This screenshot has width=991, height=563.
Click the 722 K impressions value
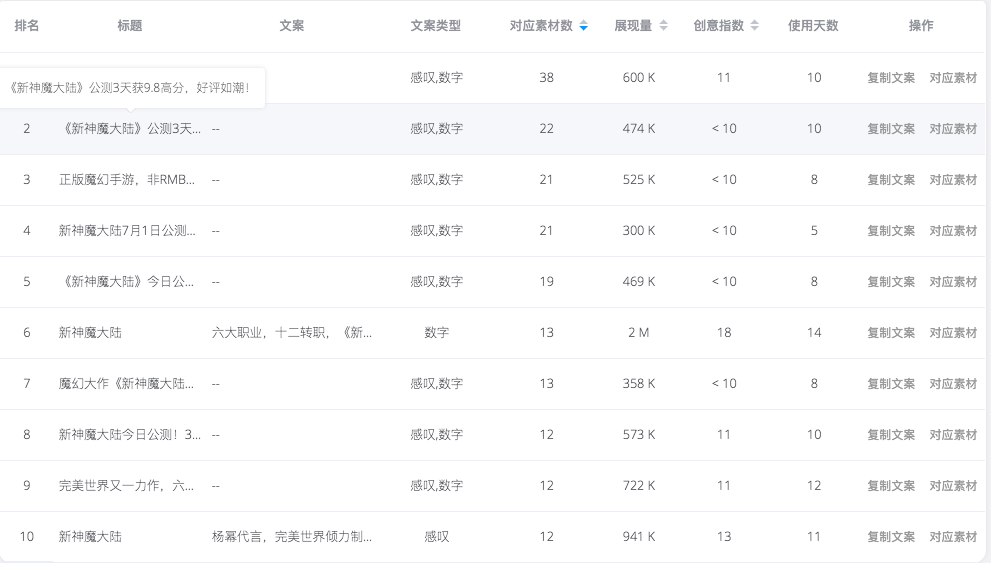(638, 486)
